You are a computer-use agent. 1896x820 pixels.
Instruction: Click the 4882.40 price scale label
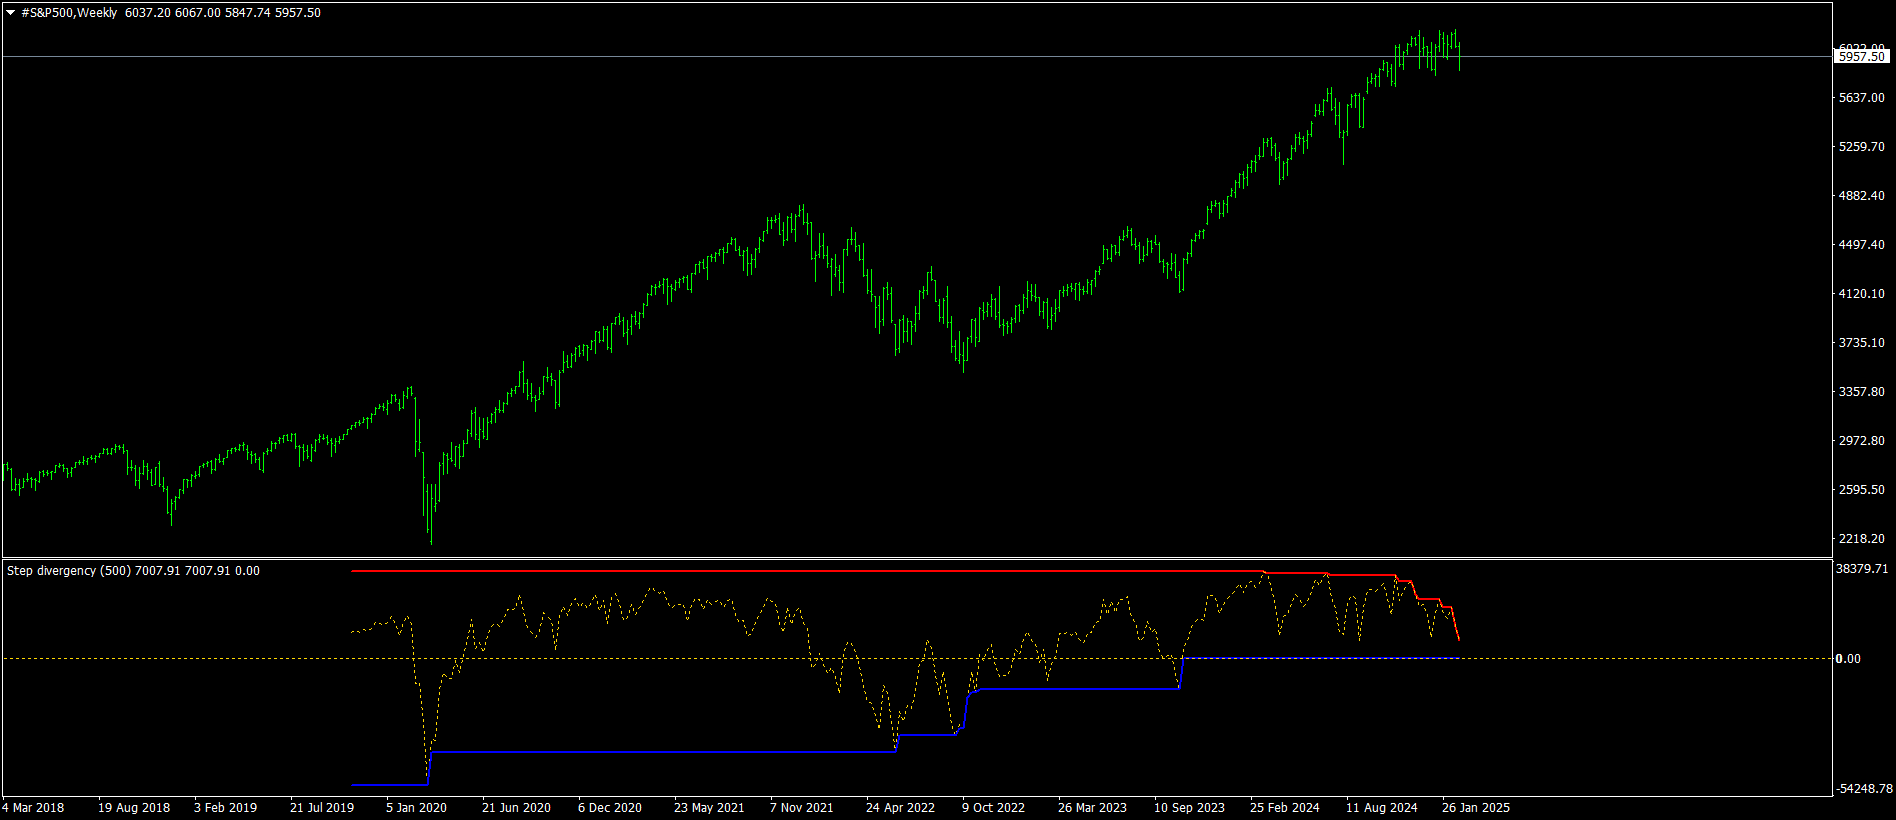pyautogui.click(x=1862, y=196)
